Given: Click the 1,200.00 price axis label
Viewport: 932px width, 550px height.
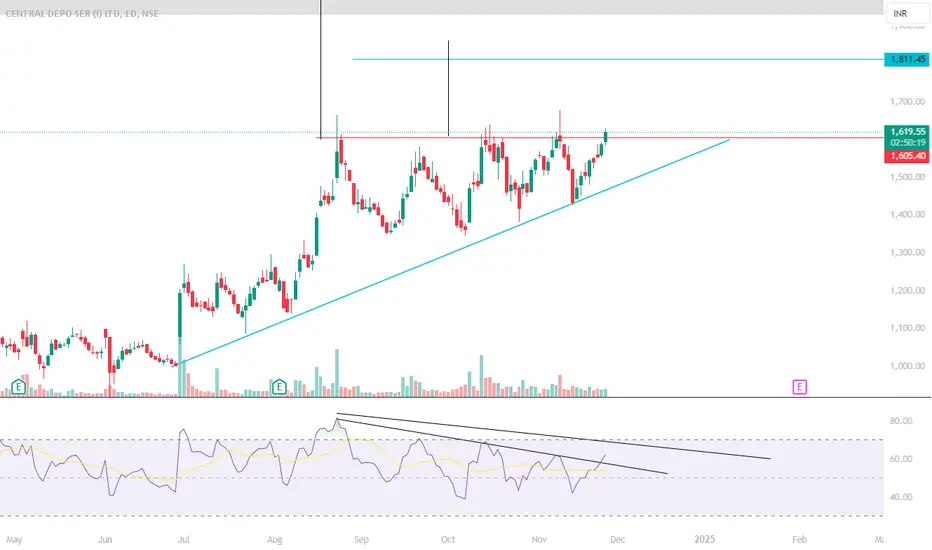Looking at the screenshot, I should (x=907, y=291).
